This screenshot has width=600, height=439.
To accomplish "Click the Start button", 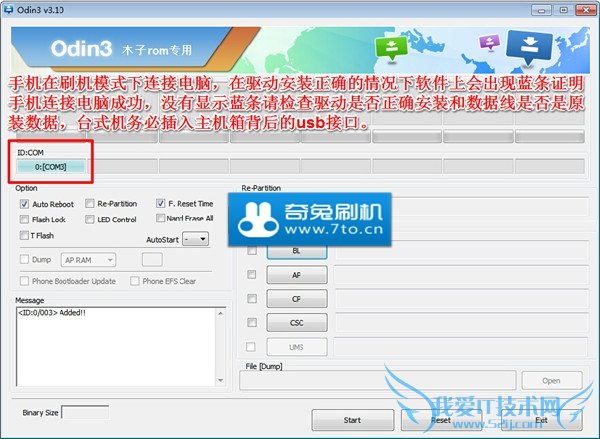I will [x=353, y=420].
